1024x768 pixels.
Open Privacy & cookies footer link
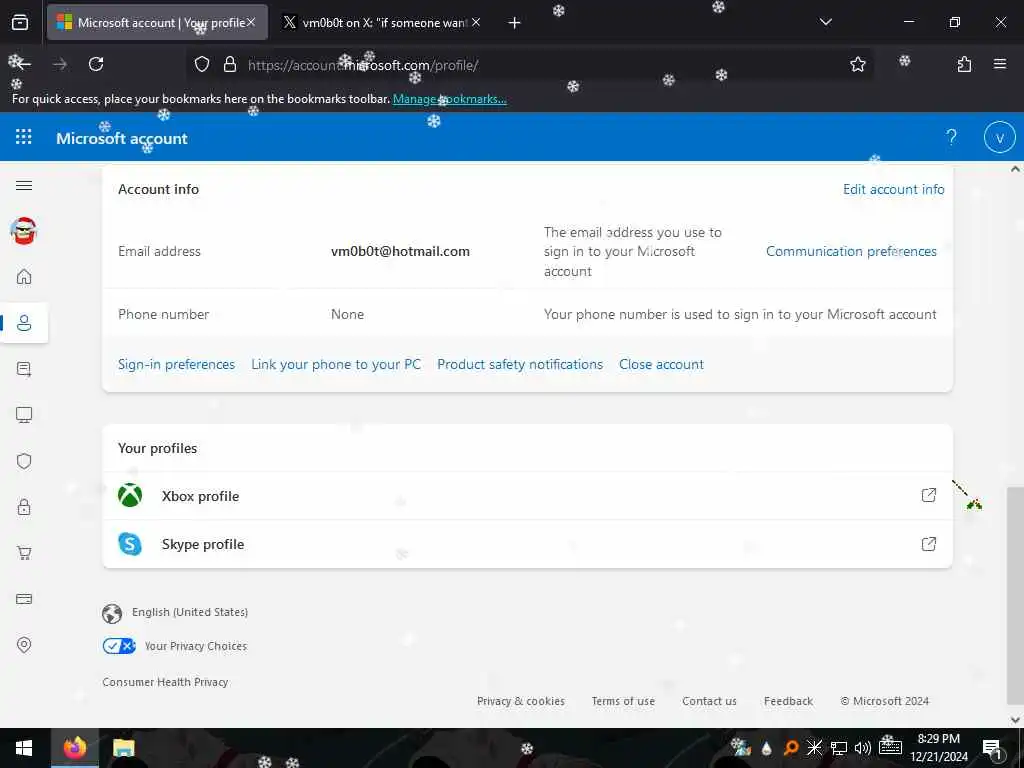click(520, 701)
